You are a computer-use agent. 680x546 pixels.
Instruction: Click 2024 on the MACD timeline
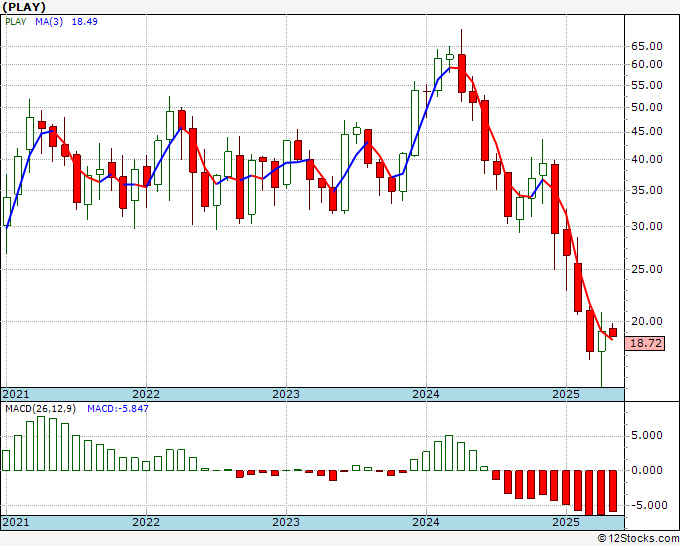coord(426,522)
